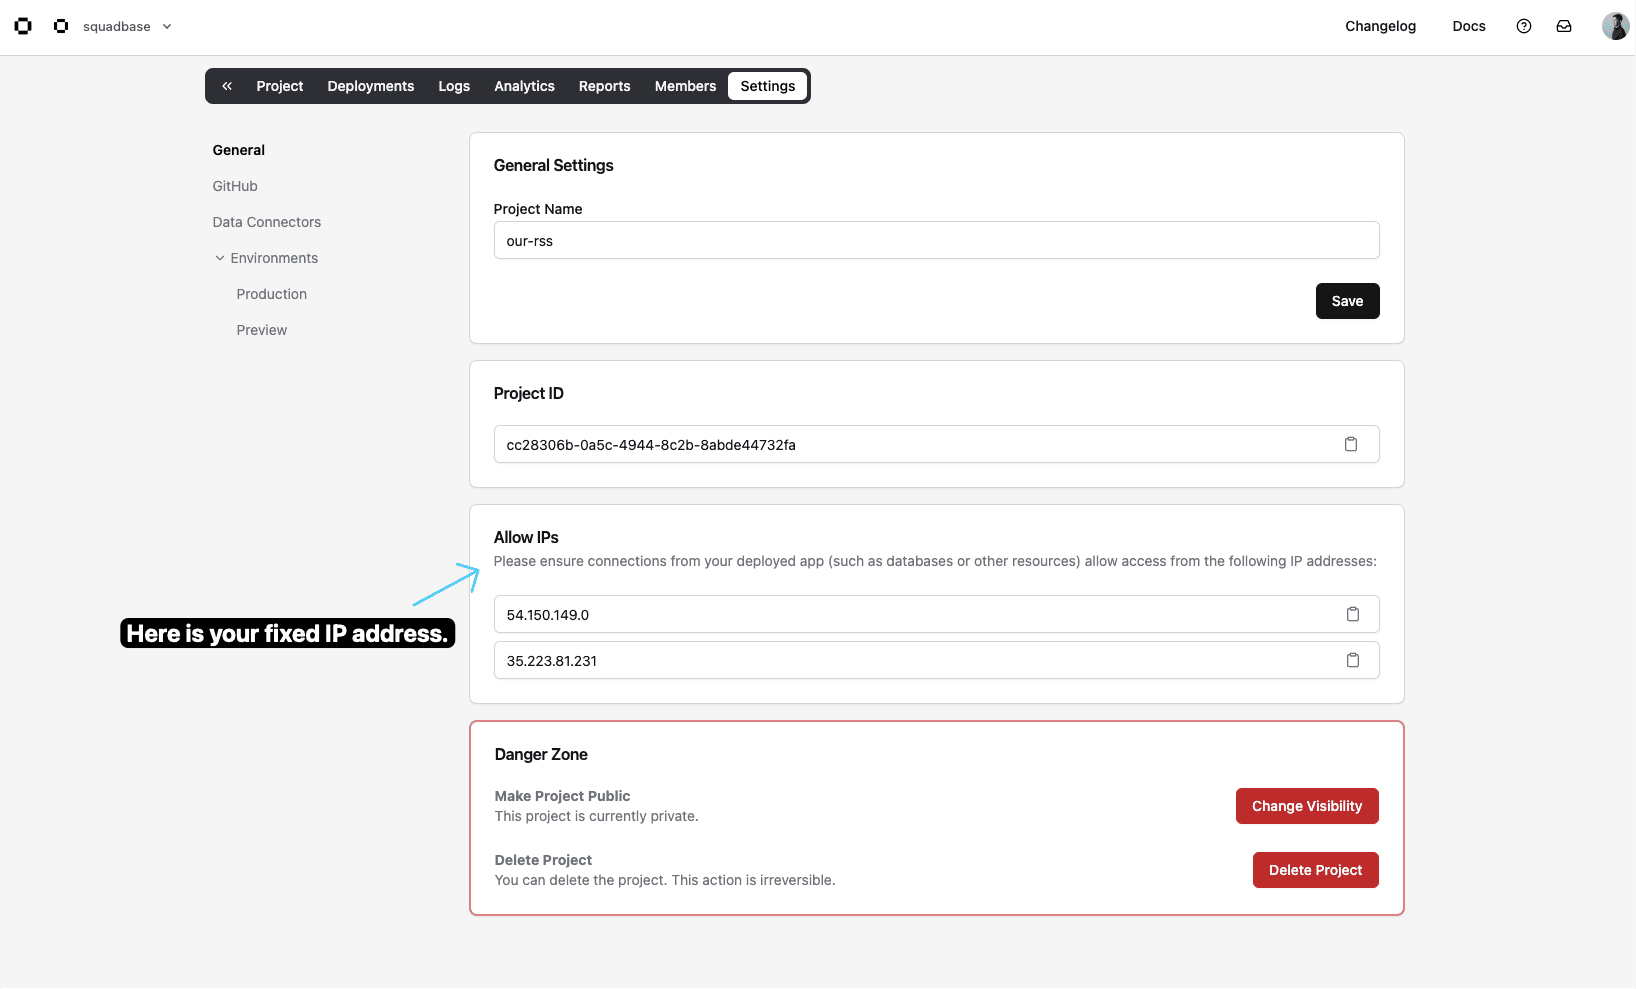Copy the Project ID using the copy icon
1636x989 pixels.
(1350, 444)
